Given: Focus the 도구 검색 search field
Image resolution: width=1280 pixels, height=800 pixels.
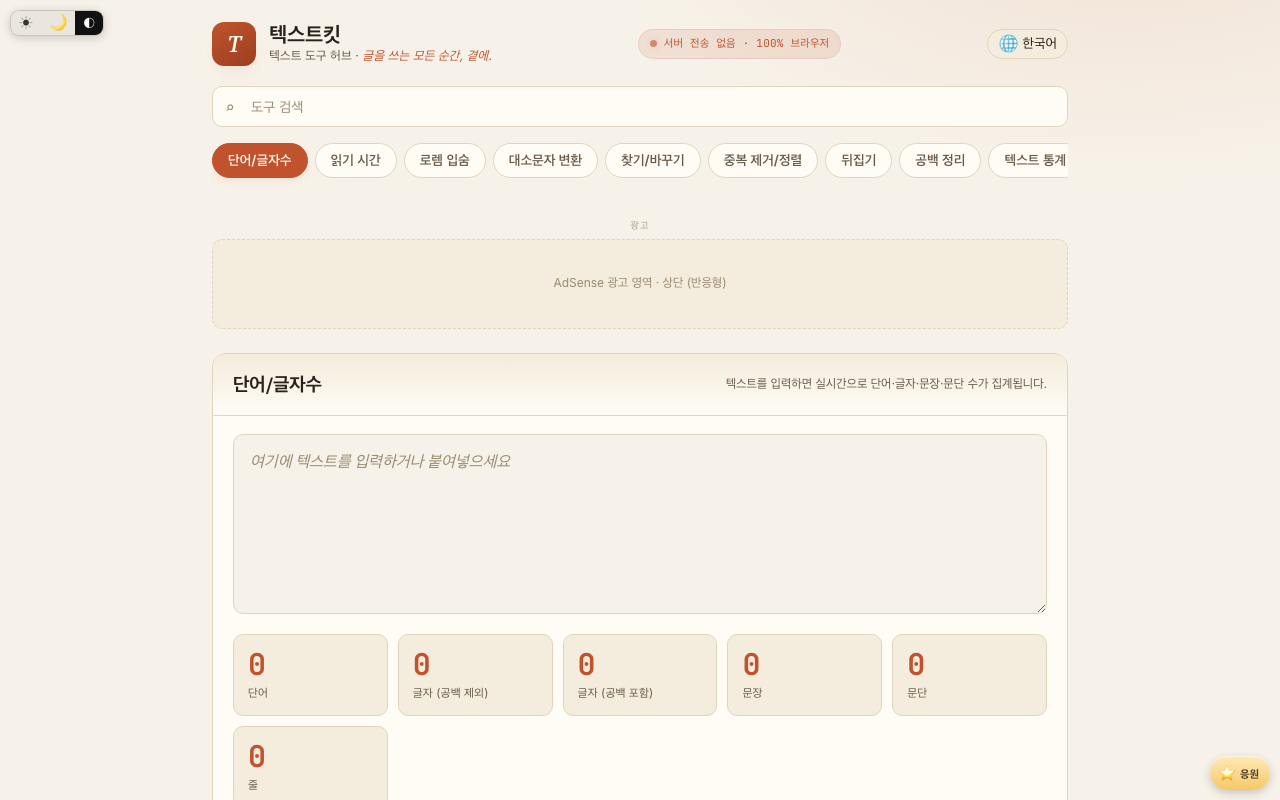Looking at the screenshot, I should pos(640,107).
